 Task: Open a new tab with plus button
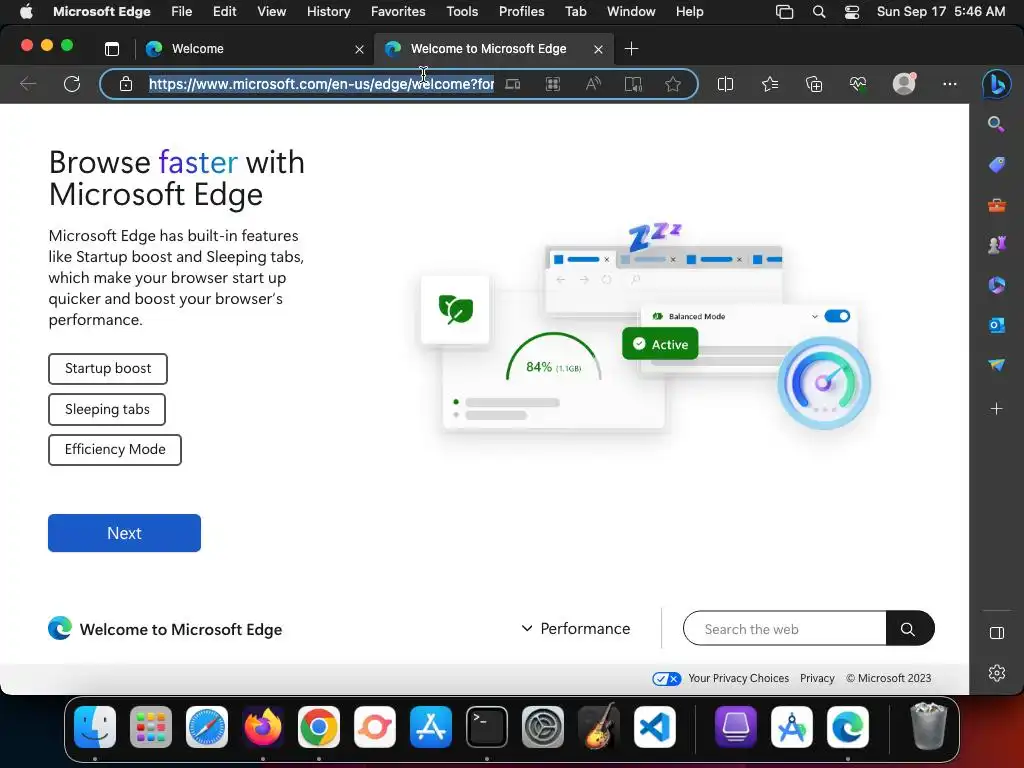(x=632, y=49)
